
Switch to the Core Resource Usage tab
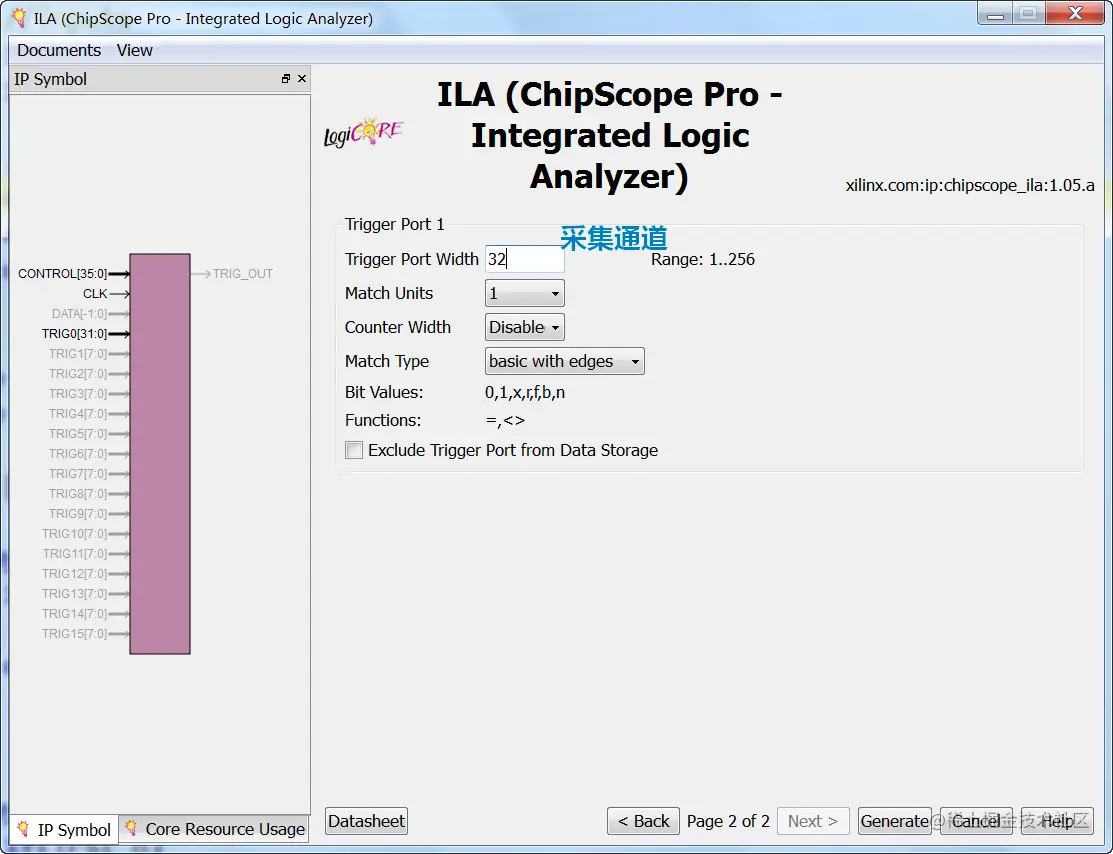tap(214, 829)
